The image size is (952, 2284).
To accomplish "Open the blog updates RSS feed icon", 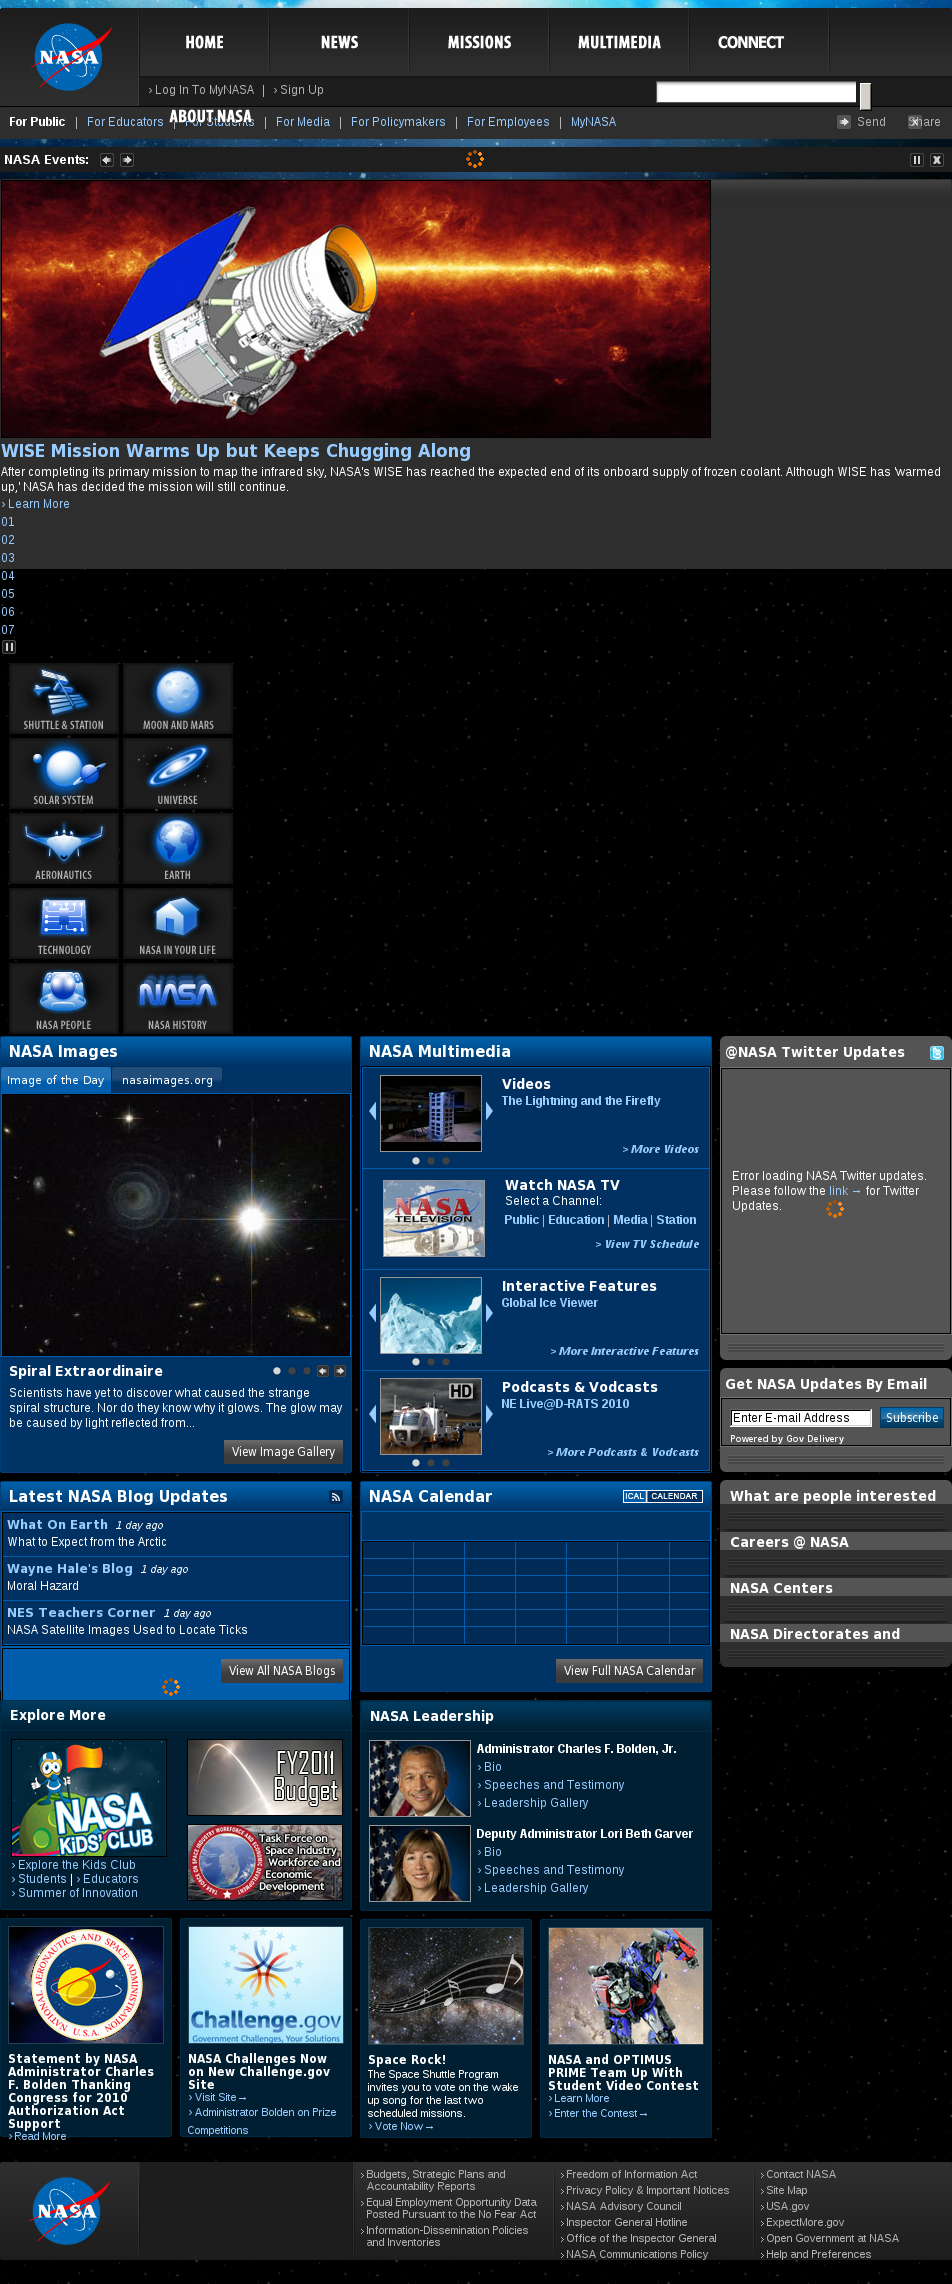I will tap(336, 1497).
